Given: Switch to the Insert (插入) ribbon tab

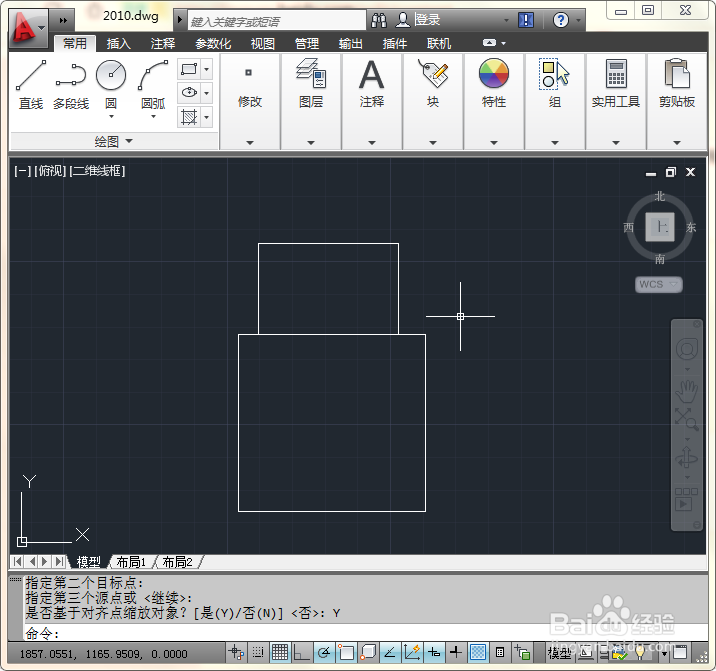Looking at the screenshot, I should (119, 43).
